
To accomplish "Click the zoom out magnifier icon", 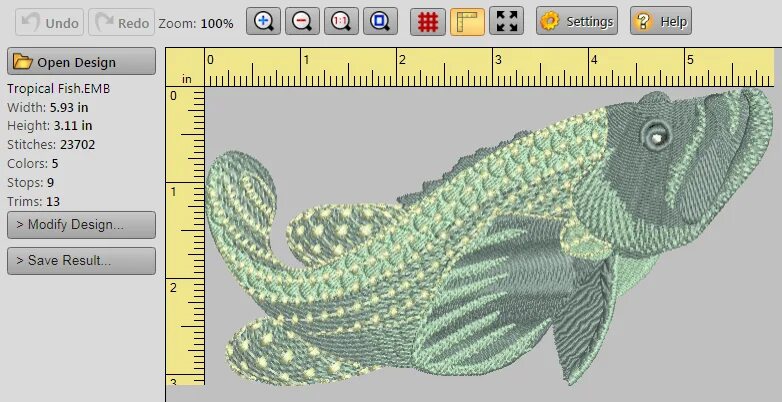I will click(302, 21).
